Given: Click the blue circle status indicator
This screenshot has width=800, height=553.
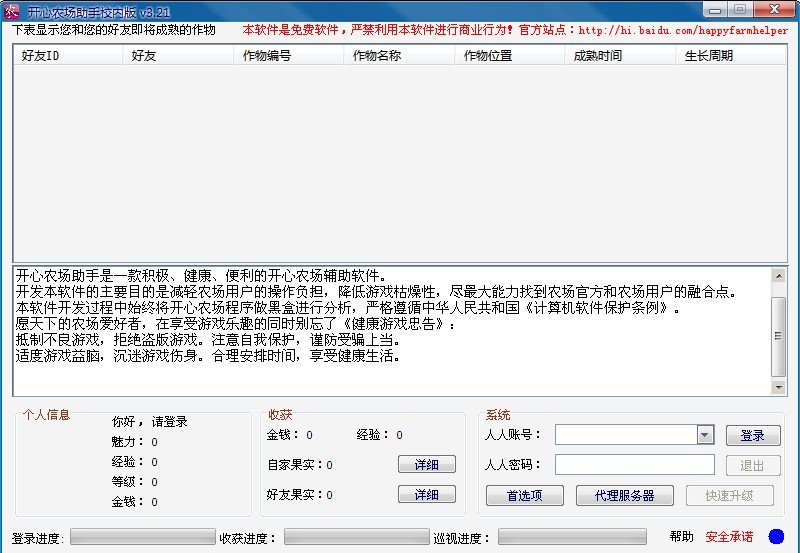Looking at the screenshot, I should pos(776,537).
